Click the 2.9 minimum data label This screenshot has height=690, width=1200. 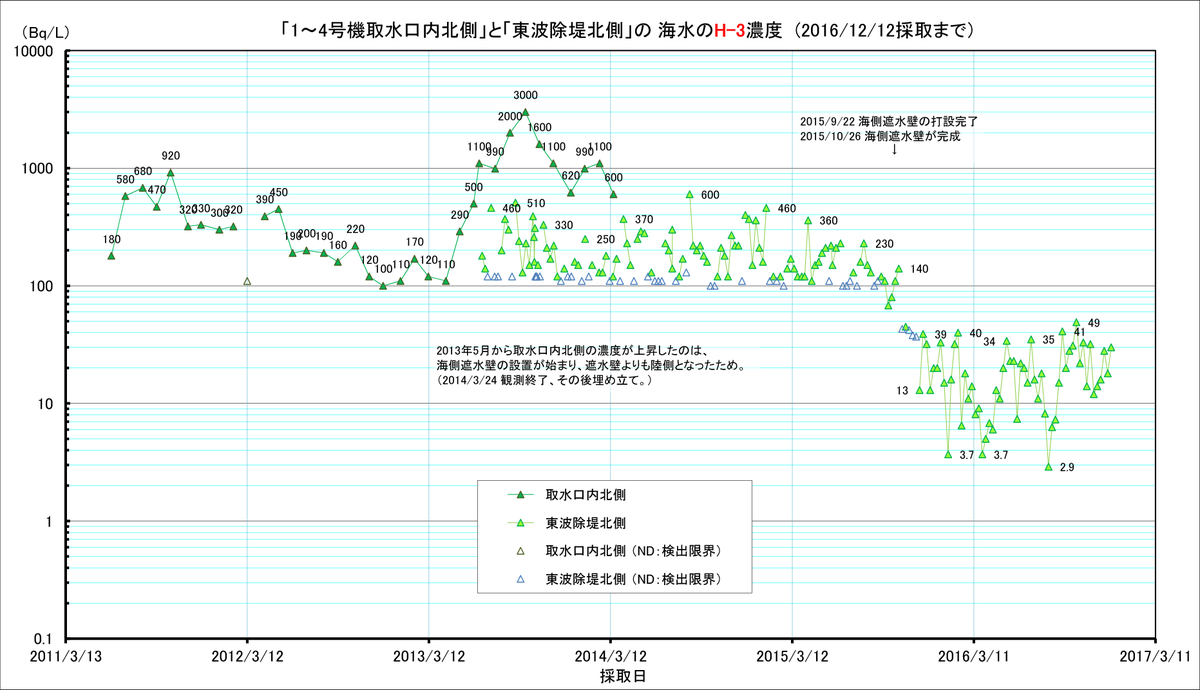tap(1066, 468)
